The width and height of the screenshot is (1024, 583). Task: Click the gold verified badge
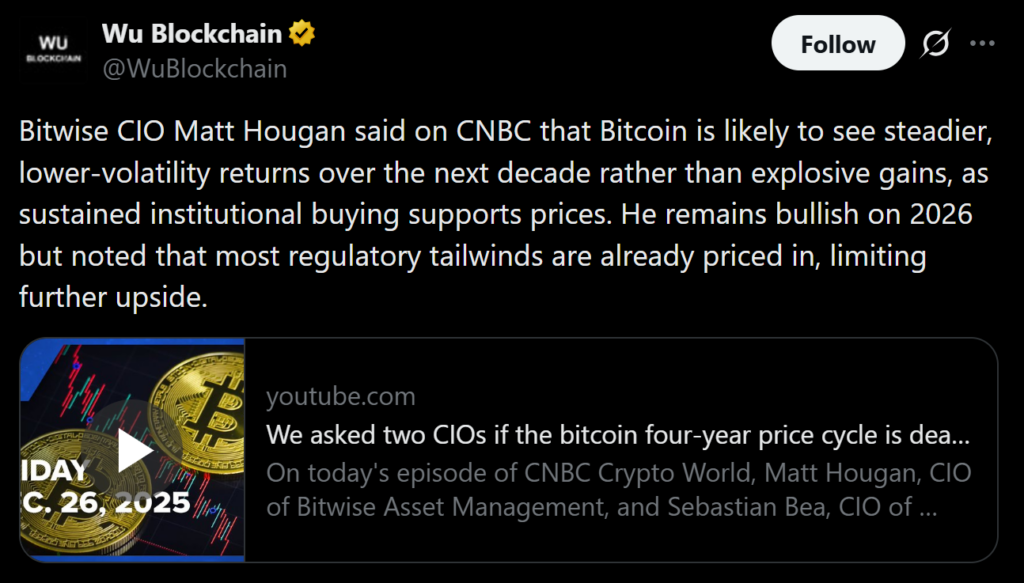(x=302, y=34)
